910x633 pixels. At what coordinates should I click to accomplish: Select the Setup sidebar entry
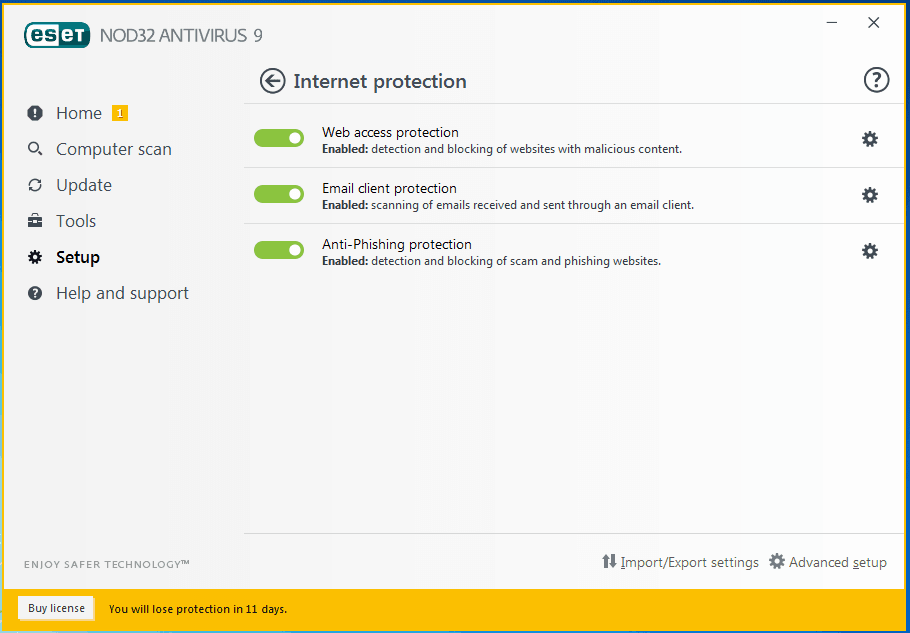78,257
